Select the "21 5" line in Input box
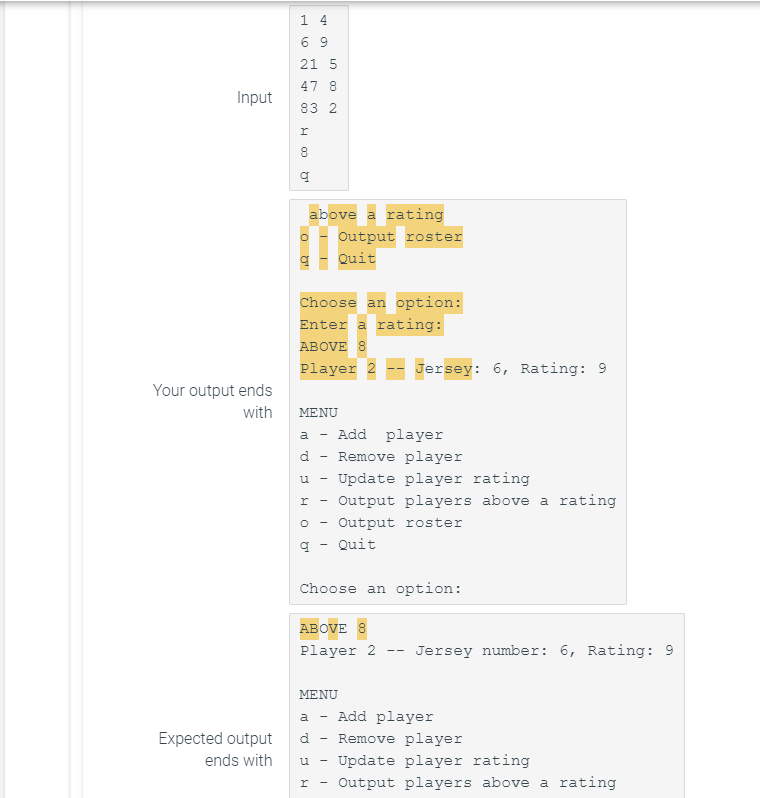This screenshot has width=760, height=798. 318,64
